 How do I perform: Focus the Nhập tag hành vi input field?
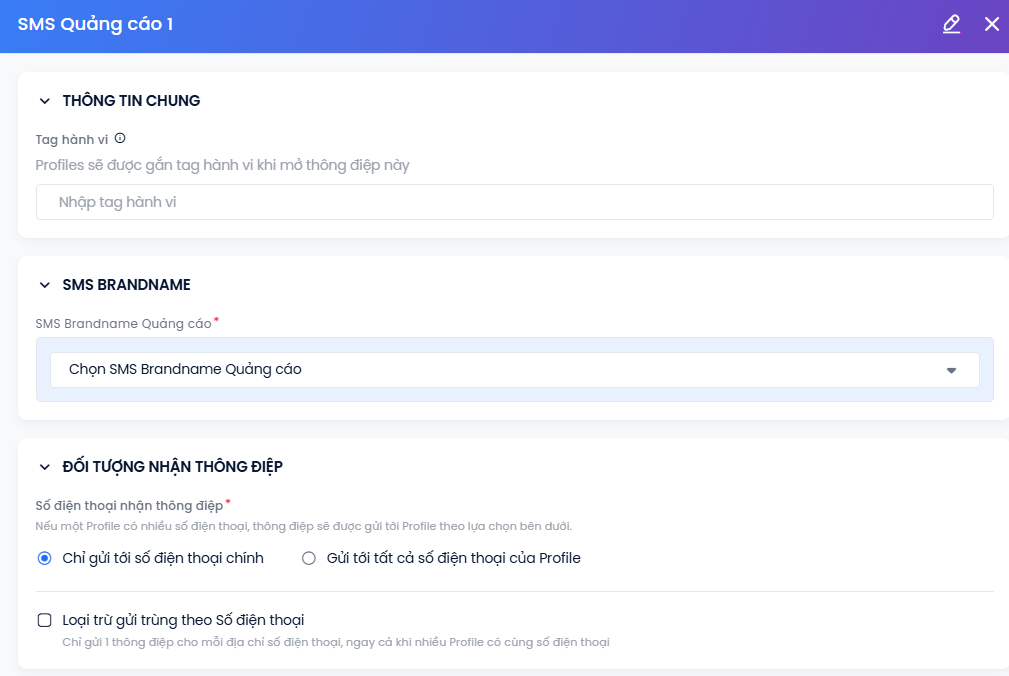click(515, 202)
